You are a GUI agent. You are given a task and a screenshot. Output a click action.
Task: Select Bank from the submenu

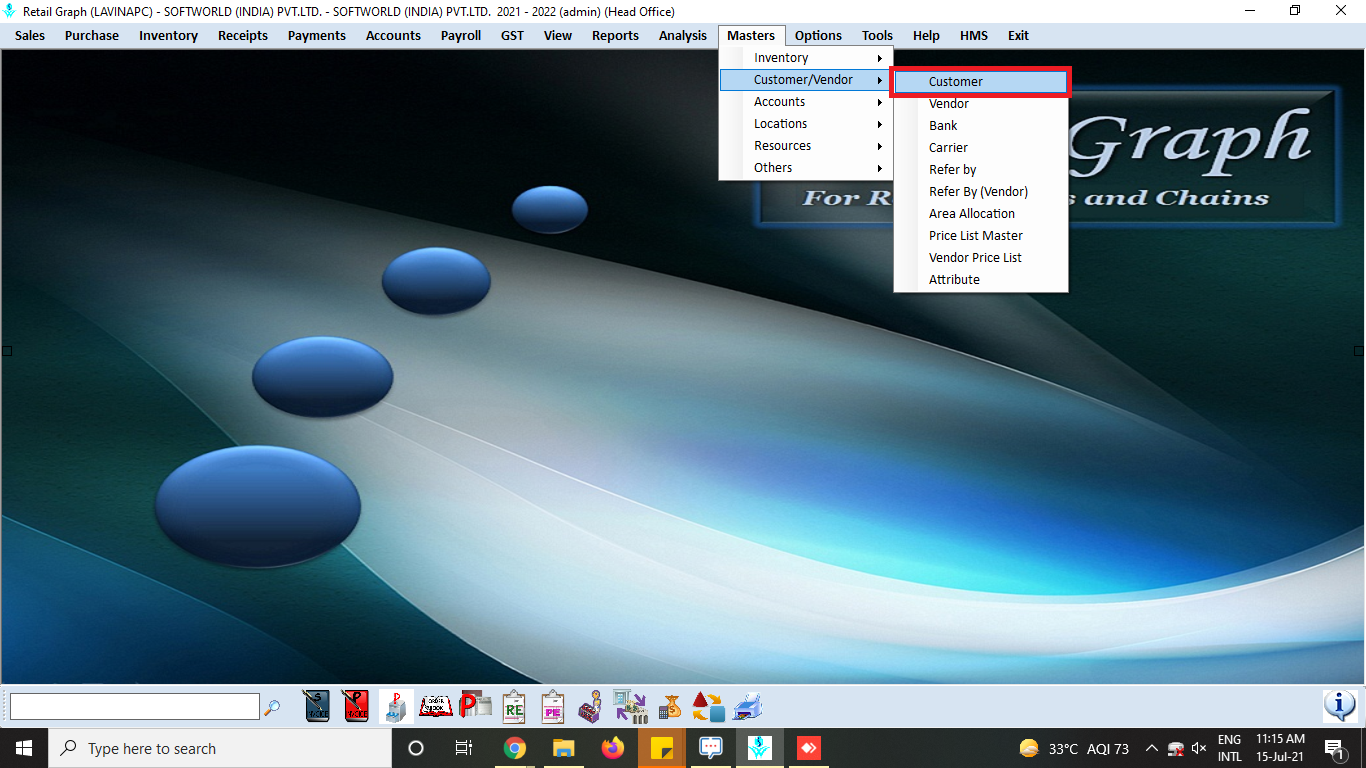[x=981, y=126]
